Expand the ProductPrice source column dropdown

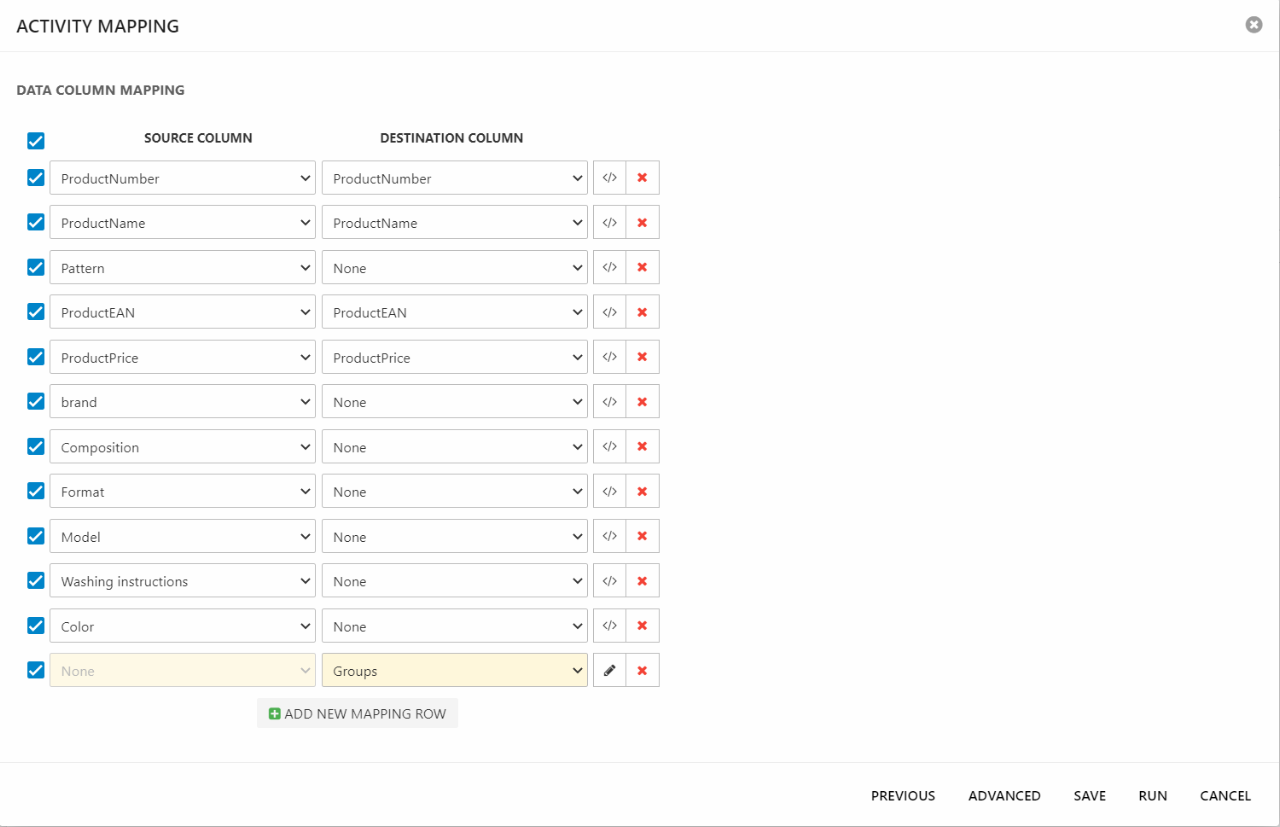[x=182, y=357]
